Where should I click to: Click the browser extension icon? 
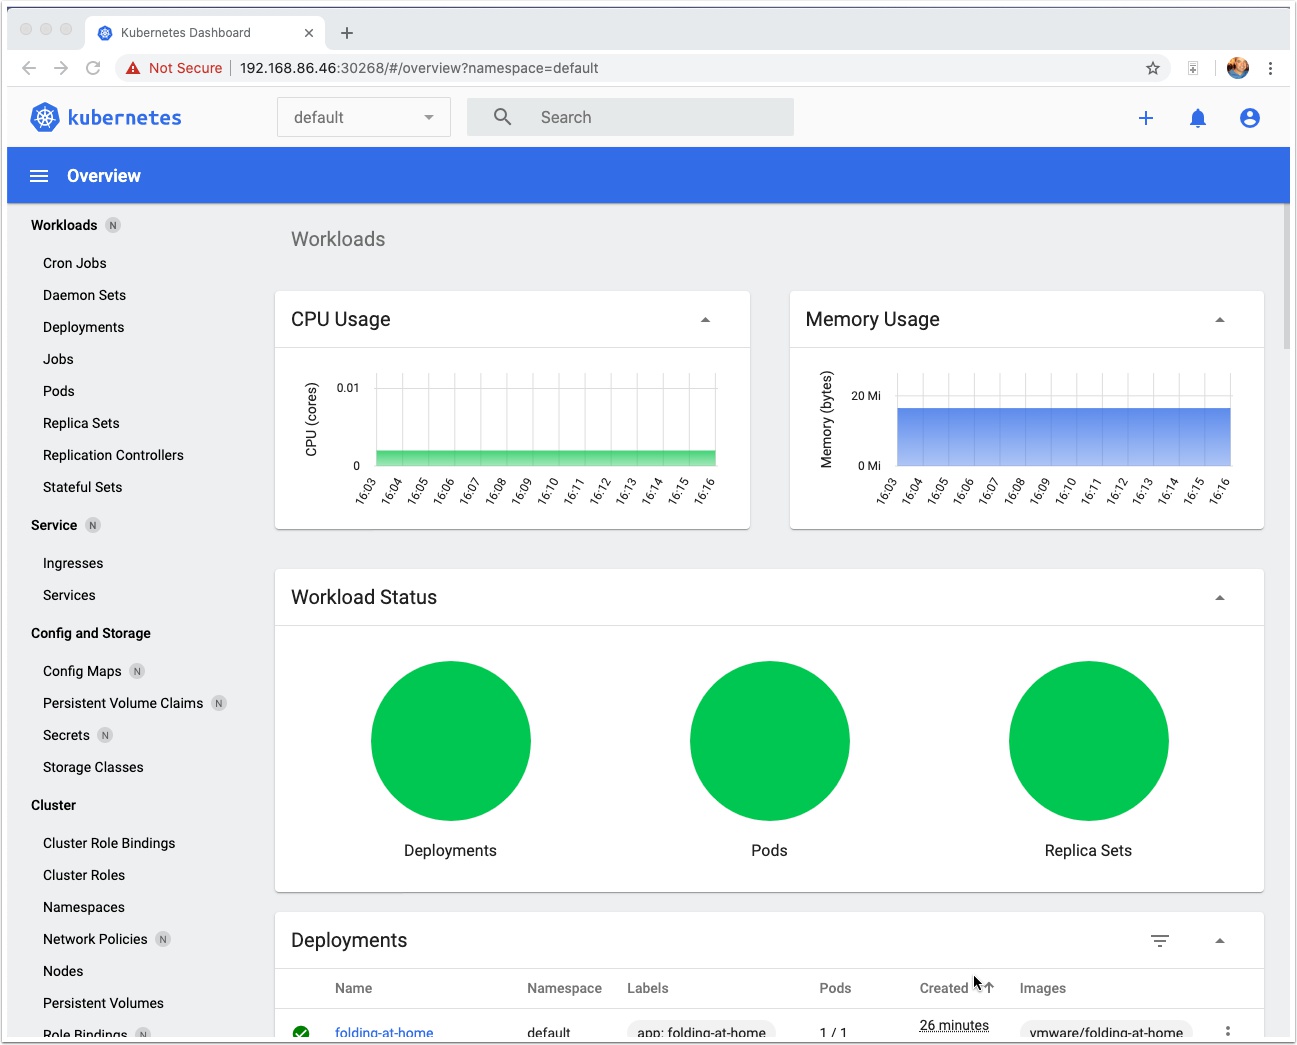point(1193,68)
